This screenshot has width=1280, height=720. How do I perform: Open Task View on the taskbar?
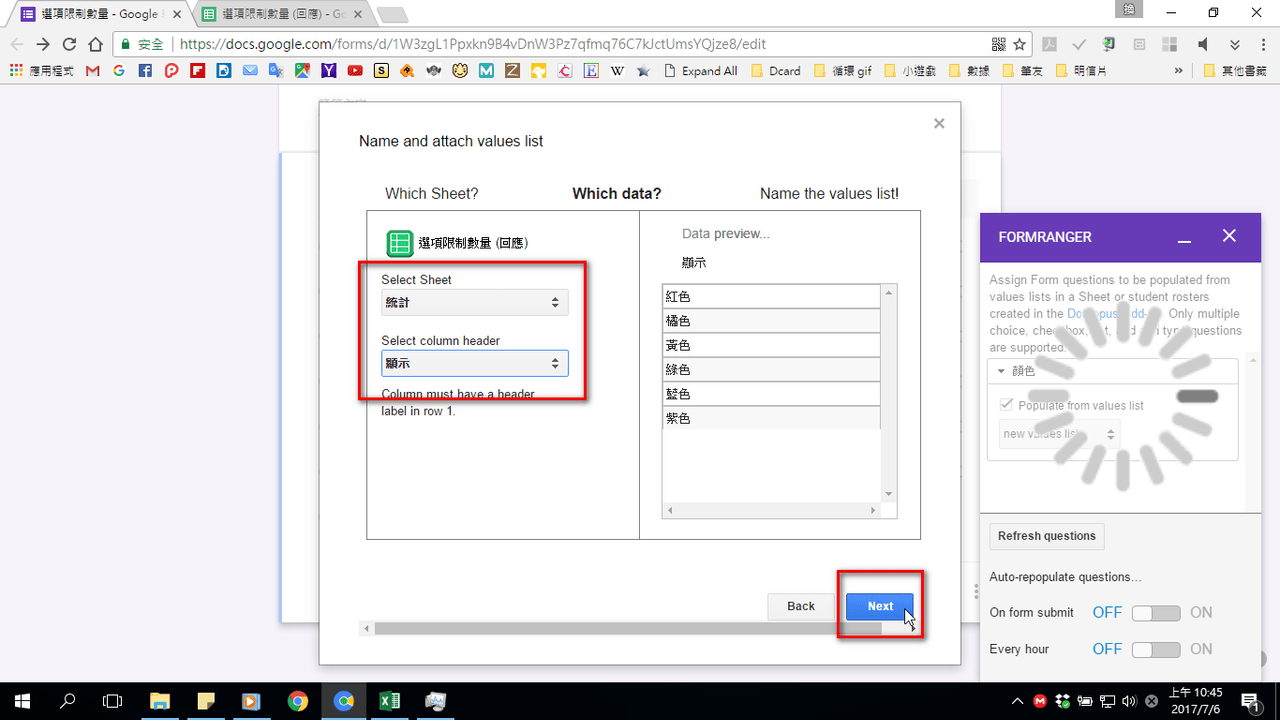click(x=113, y=701)
